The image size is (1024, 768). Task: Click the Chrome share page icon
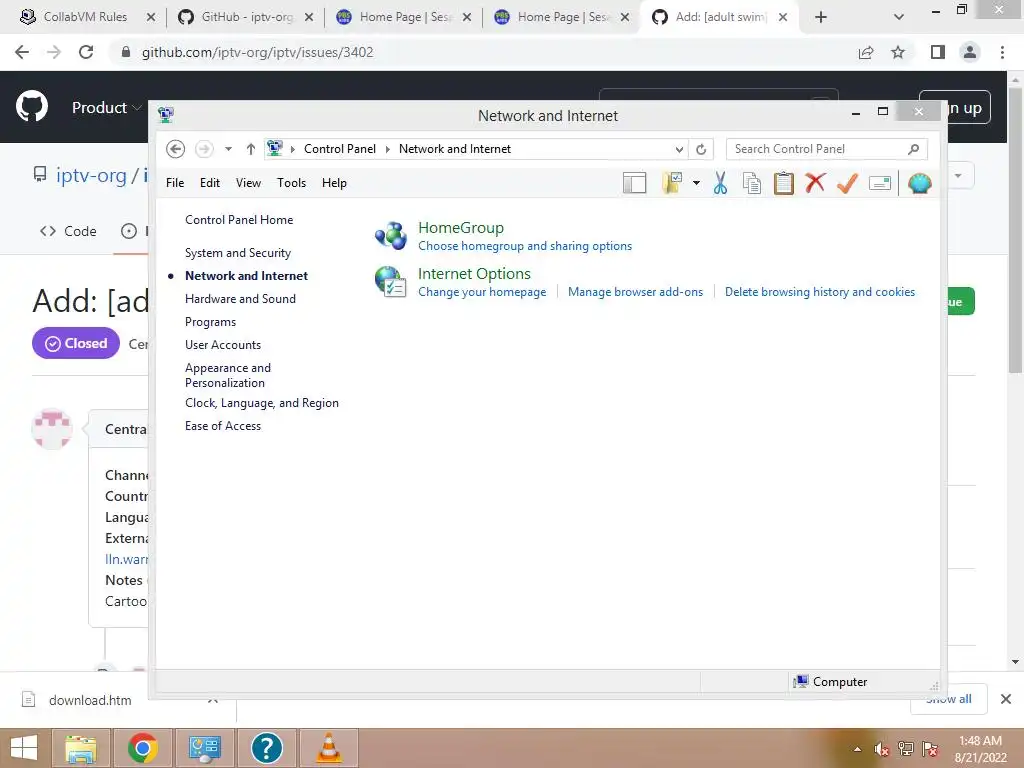(x=866, y=52)
